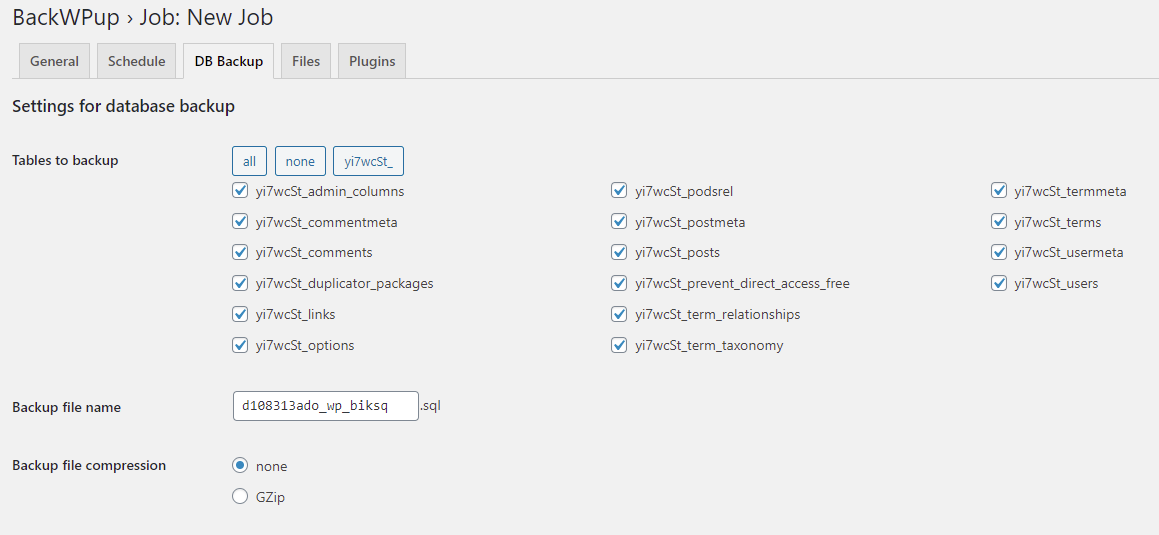The width and height of the screenshot is (1159, 535).
Task: Go to the Plugins tab
Action: click(372, 61)
